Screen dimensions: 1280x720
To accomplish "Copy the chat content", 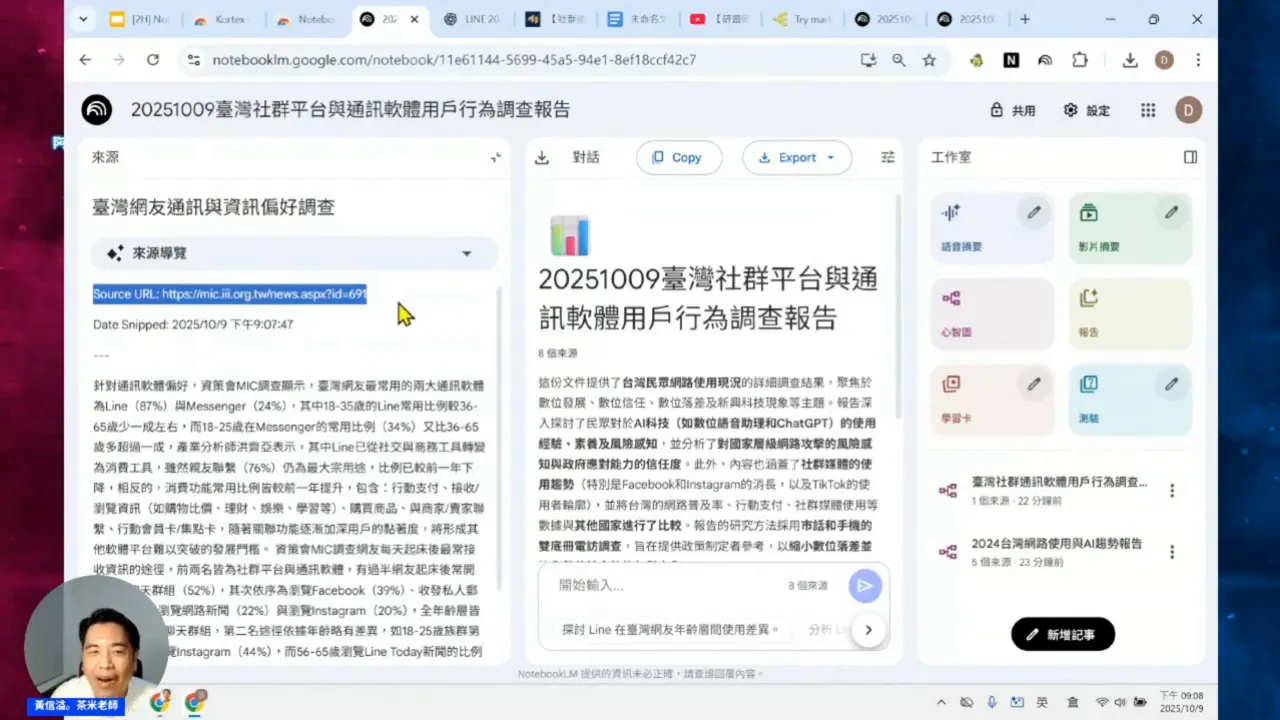I will [678, 157].
